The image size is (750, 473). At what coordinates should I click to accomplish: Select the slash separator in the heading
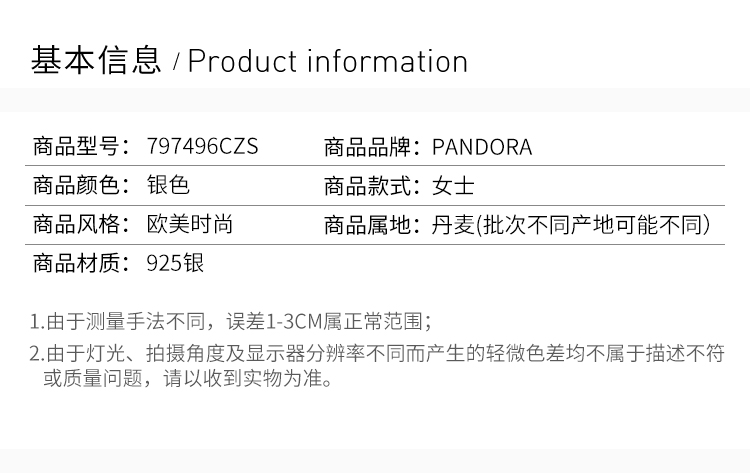coord(176,64)
